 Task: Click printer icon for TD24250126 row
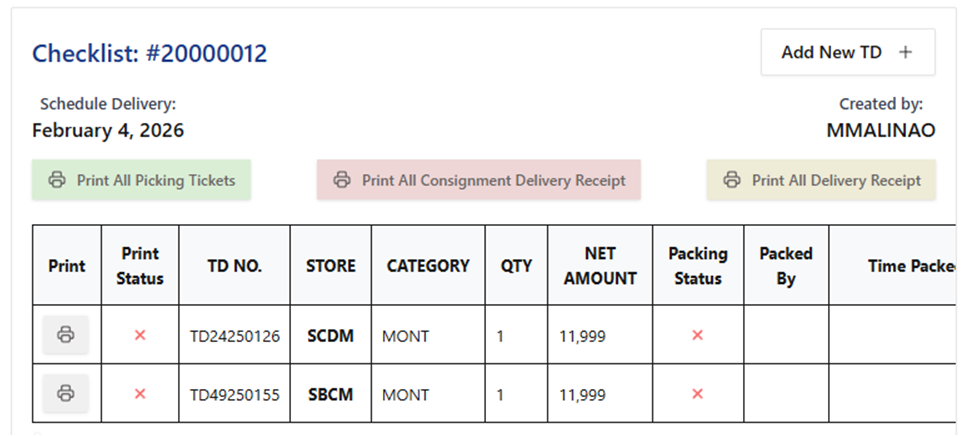(x=66, y=335)
